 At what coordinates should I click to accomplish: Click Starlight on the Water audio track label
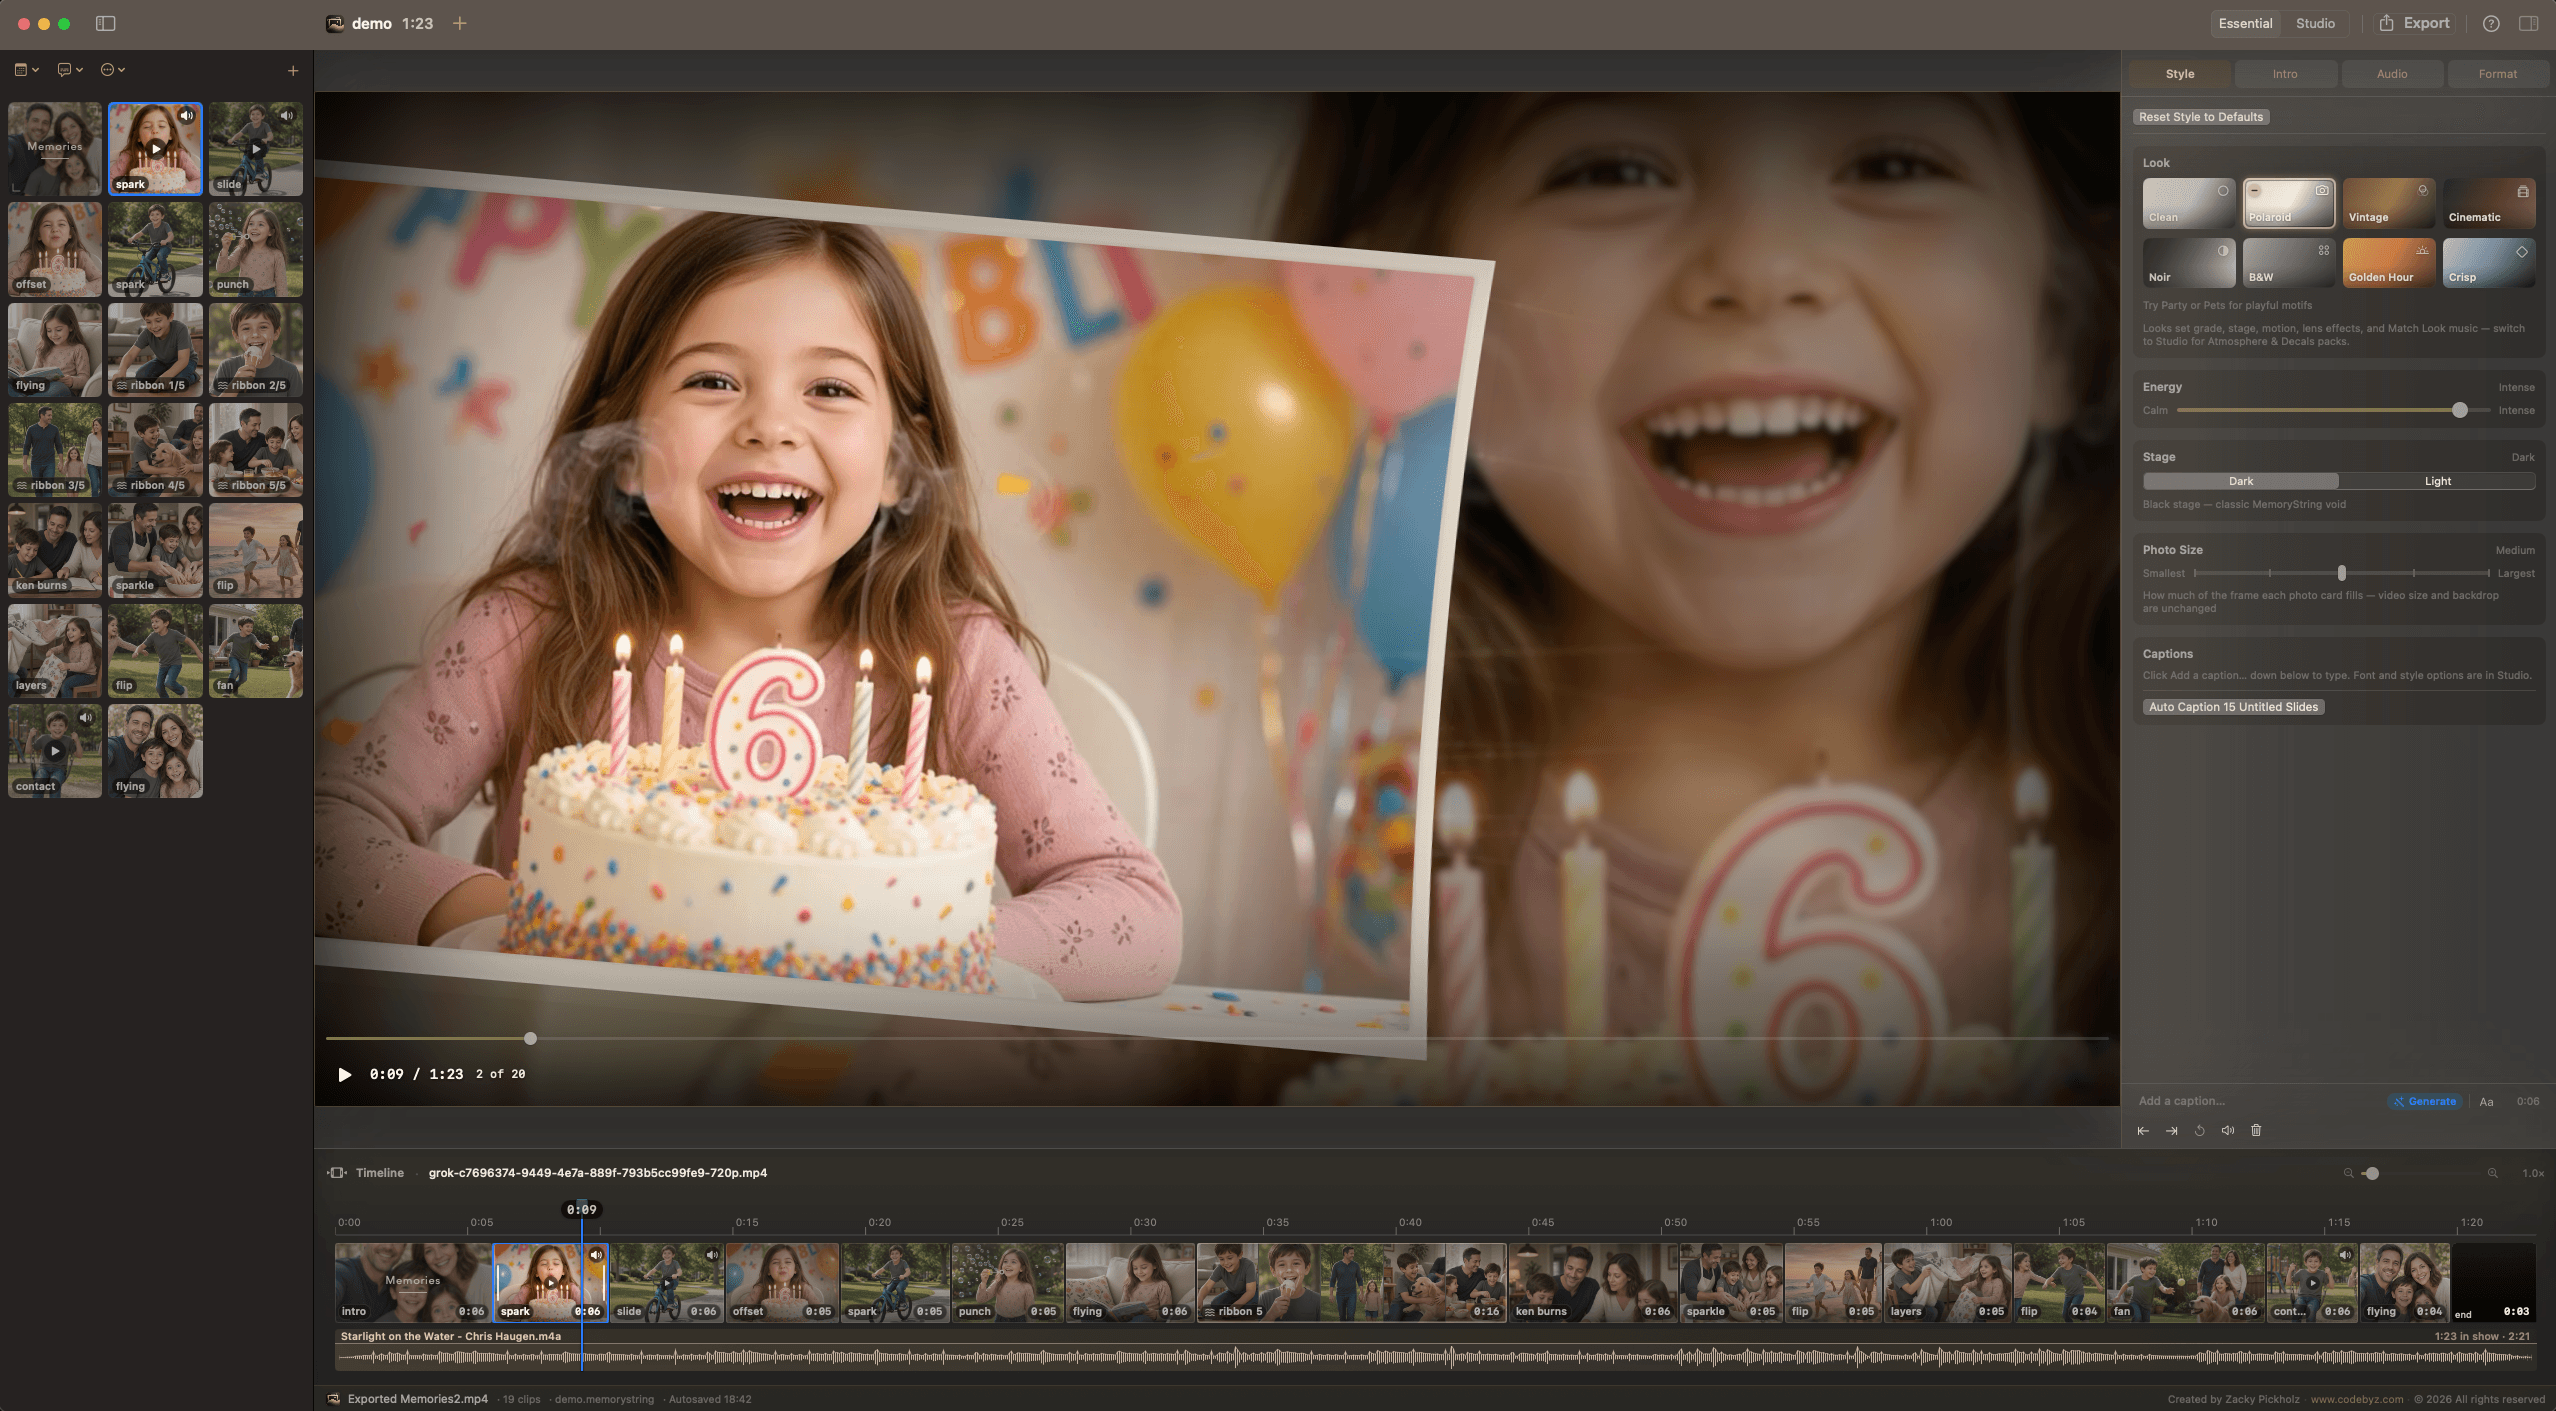450,1337
